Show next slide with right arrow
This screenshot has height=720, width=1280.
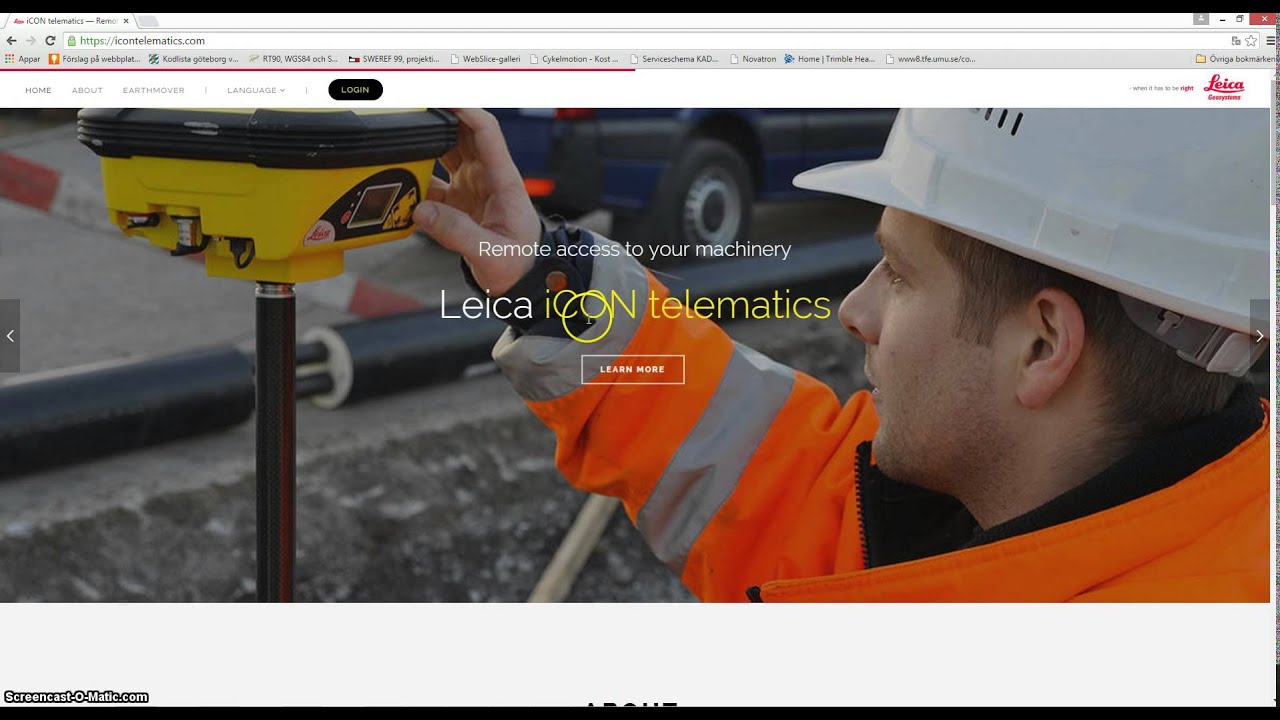[x=1260, y=336]
